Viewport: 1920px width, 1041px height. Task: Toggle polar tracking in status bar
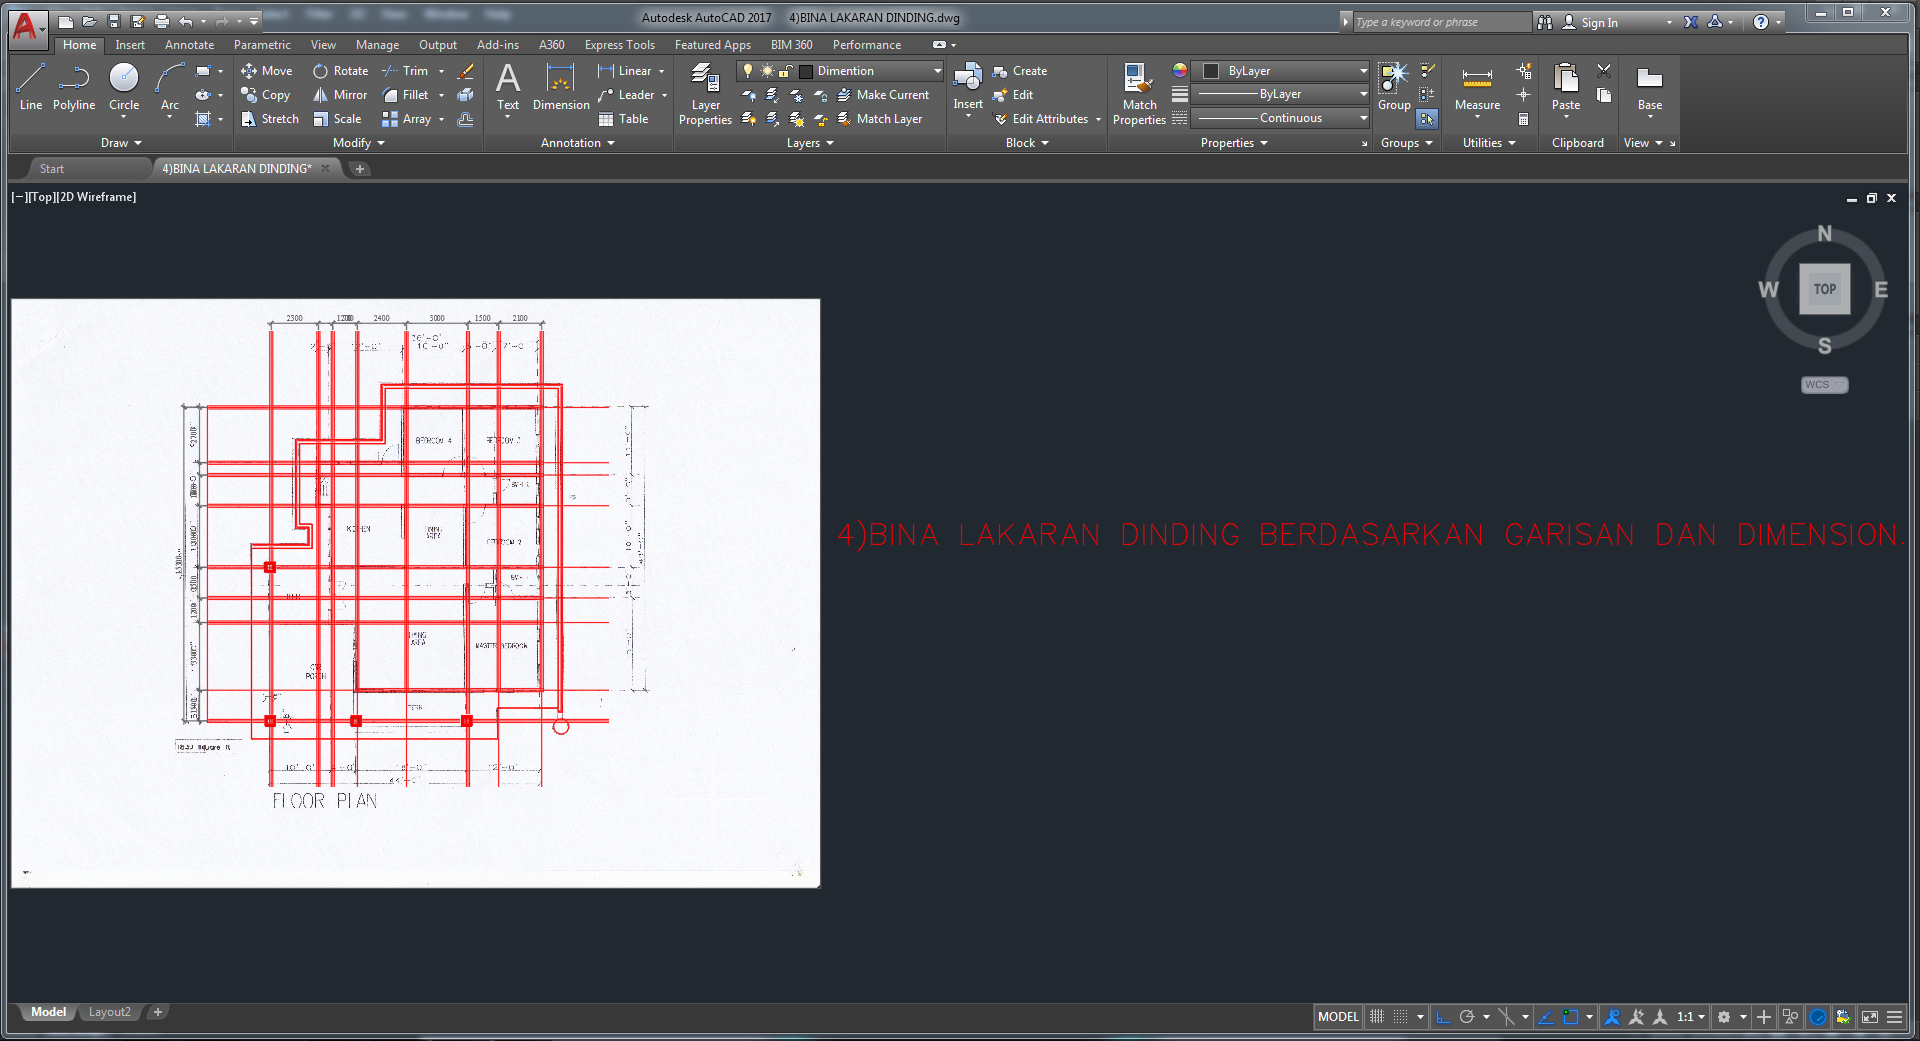tap(1467, 1017)
